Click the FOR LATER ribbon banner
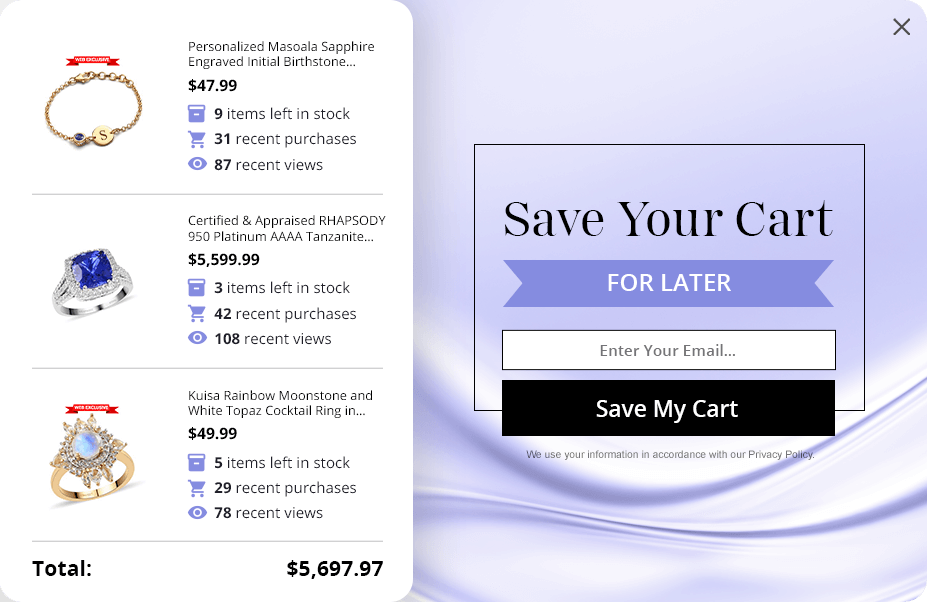 [x=668, y=283]
